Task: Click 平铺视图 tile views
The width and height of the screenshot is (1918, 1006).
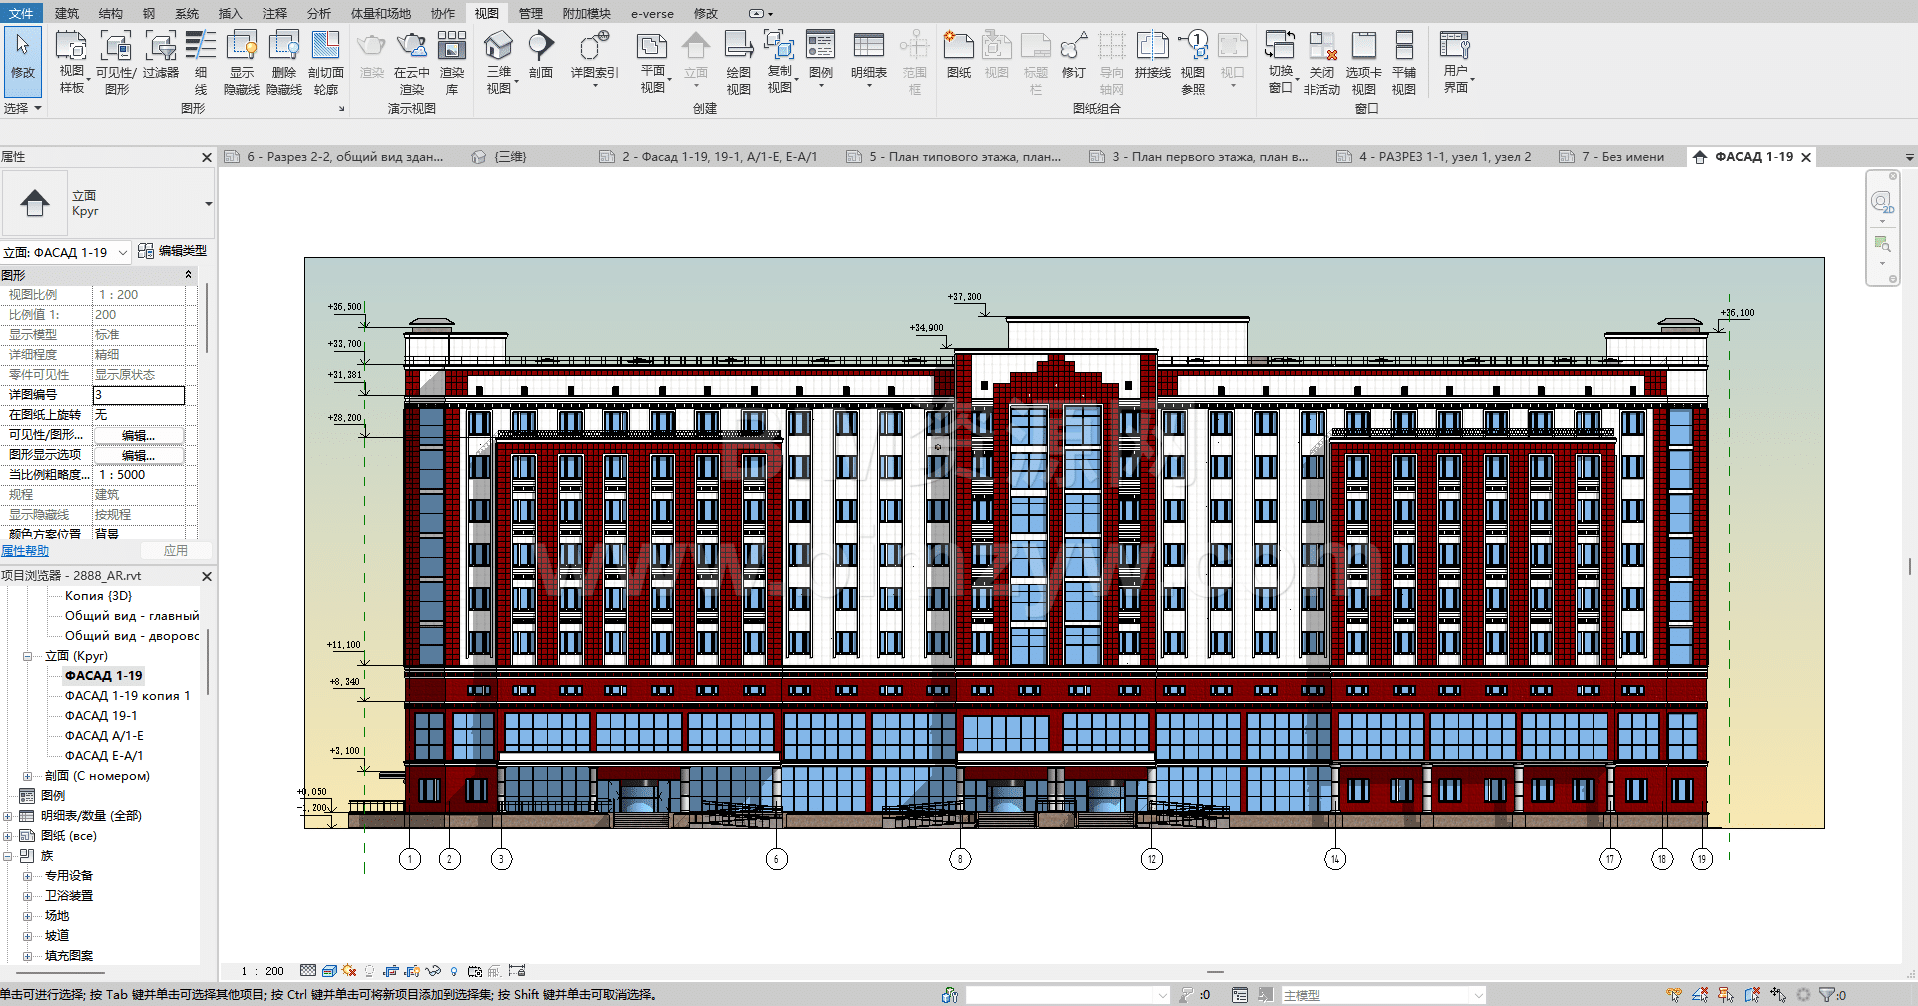Action: tap(1404, 62)
